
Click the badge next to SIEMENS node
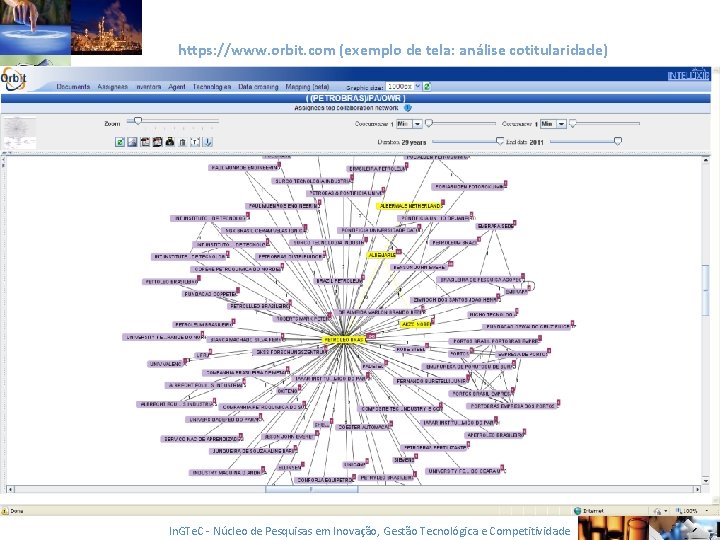tap(416, 456)
